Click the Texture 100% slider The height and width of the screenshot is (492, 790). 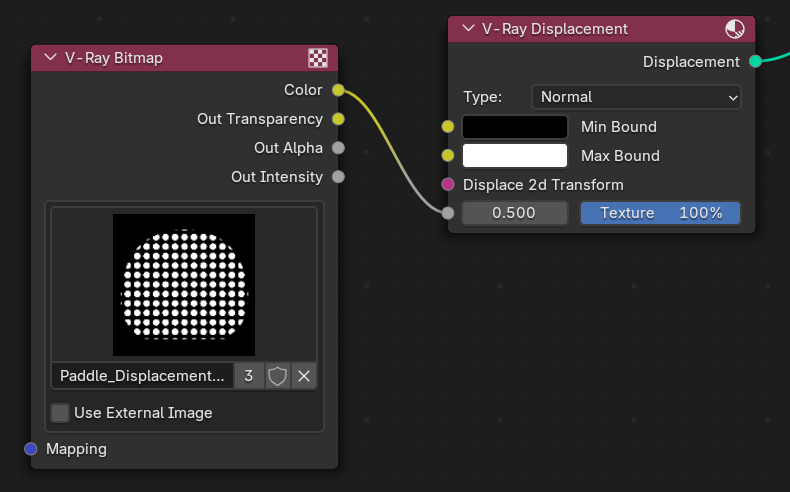point(660,213)
